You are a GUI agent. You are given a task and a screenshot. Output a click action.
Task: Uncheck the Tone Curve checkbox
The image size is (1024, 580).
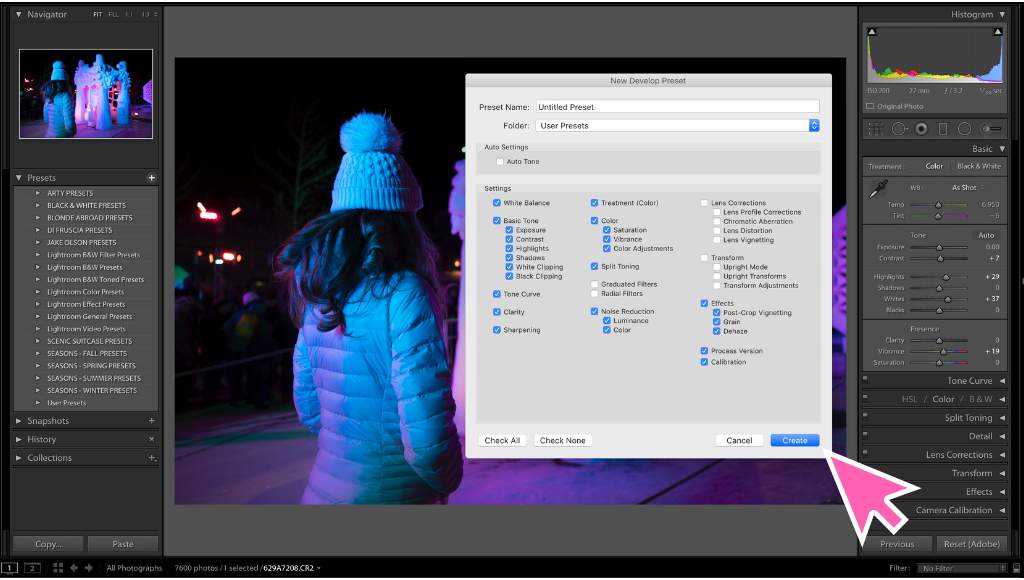click(x=497, y=295)
